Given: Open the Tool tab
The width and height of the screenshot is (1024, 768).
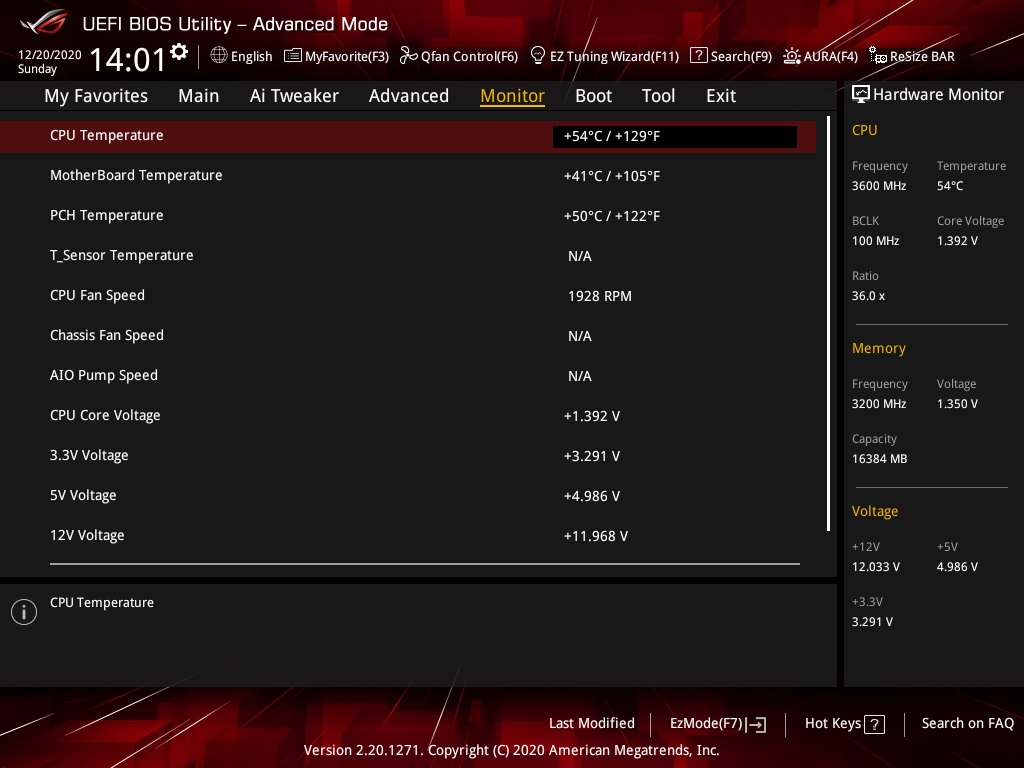Looking at the screenshot, I should click(658, 96).
